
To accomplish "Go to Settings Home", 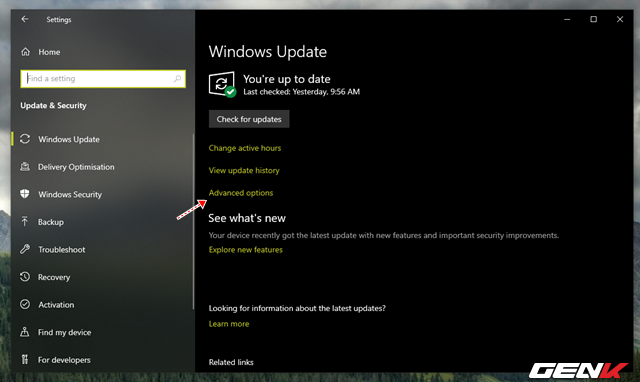I will click(x=49, y=52).
